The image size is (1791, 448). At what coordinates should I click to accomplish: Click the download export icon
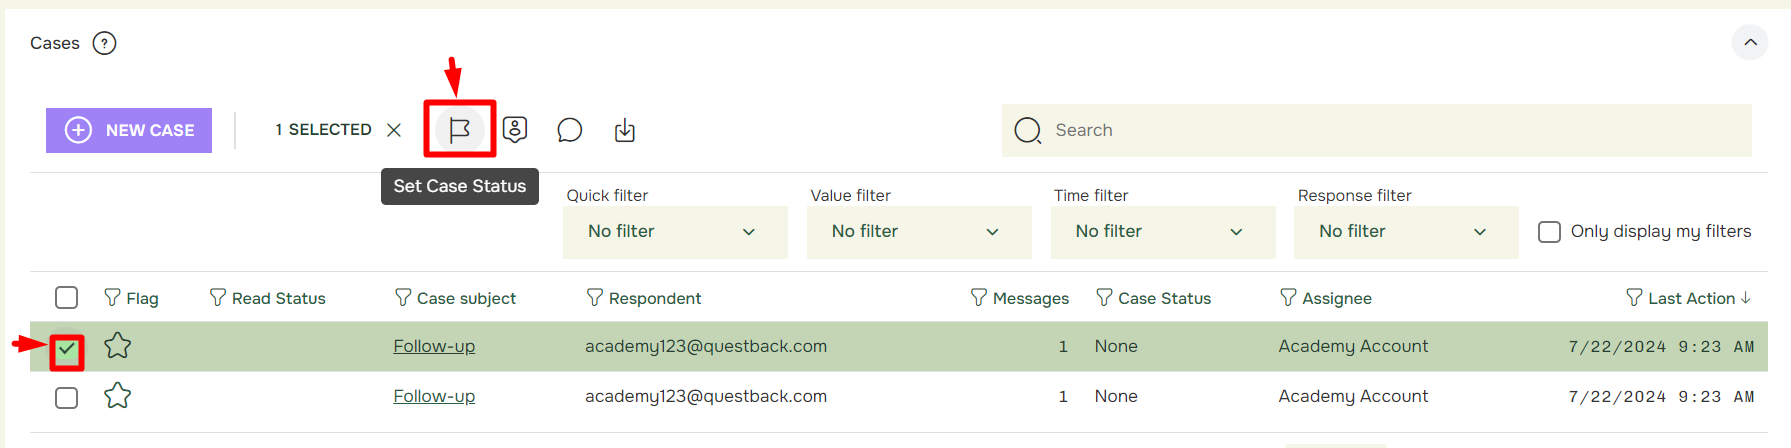tap(625, 130)
